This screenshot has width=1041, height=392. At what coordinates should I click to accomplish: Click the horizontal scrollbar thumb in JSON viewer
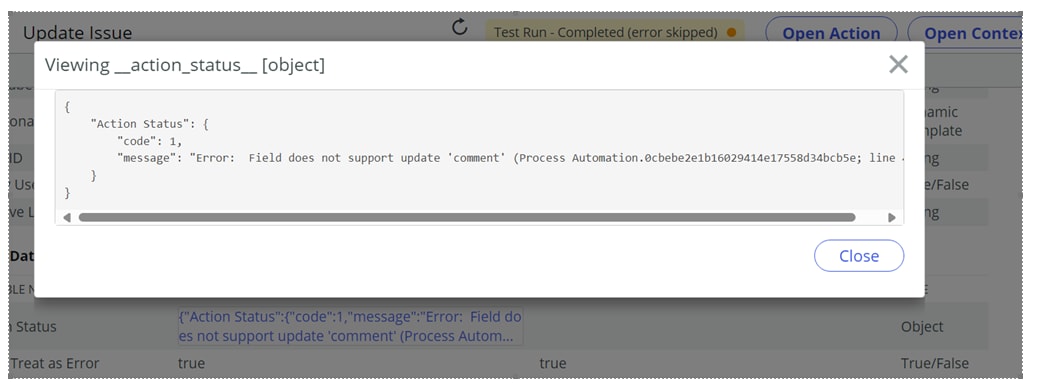click(x=467, y=217)
